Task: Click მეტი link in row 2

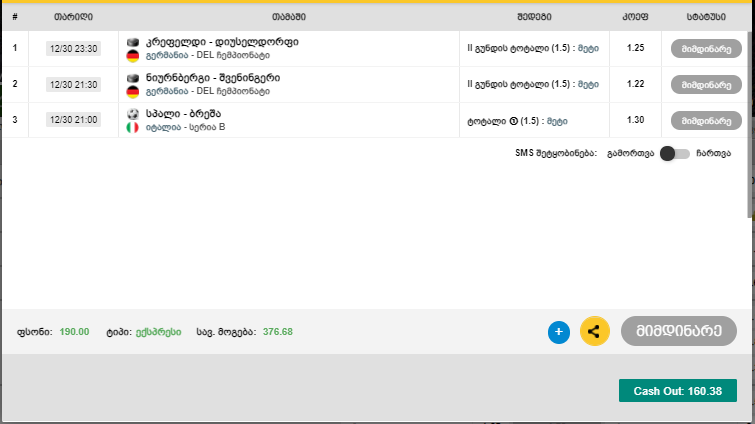Action: point(588,84)
